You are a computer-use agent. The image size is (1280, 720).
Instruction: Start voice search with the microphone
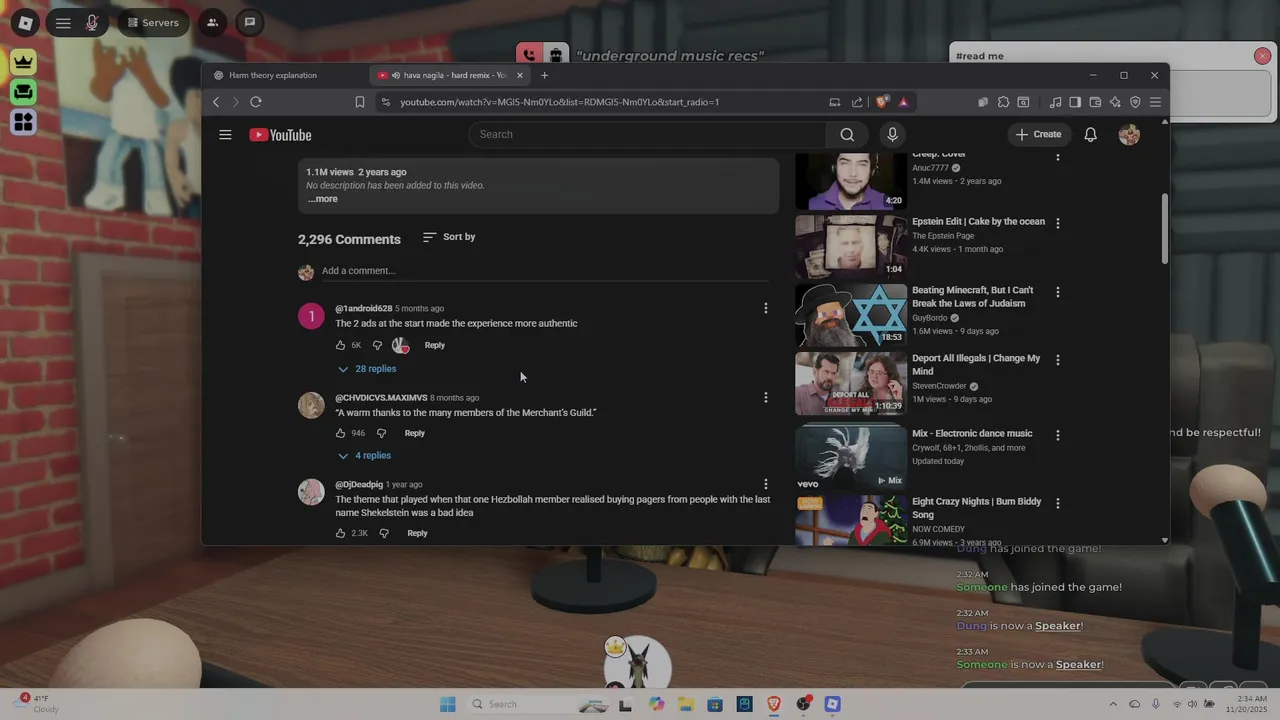pyautogui.click(x=892, y=134)
